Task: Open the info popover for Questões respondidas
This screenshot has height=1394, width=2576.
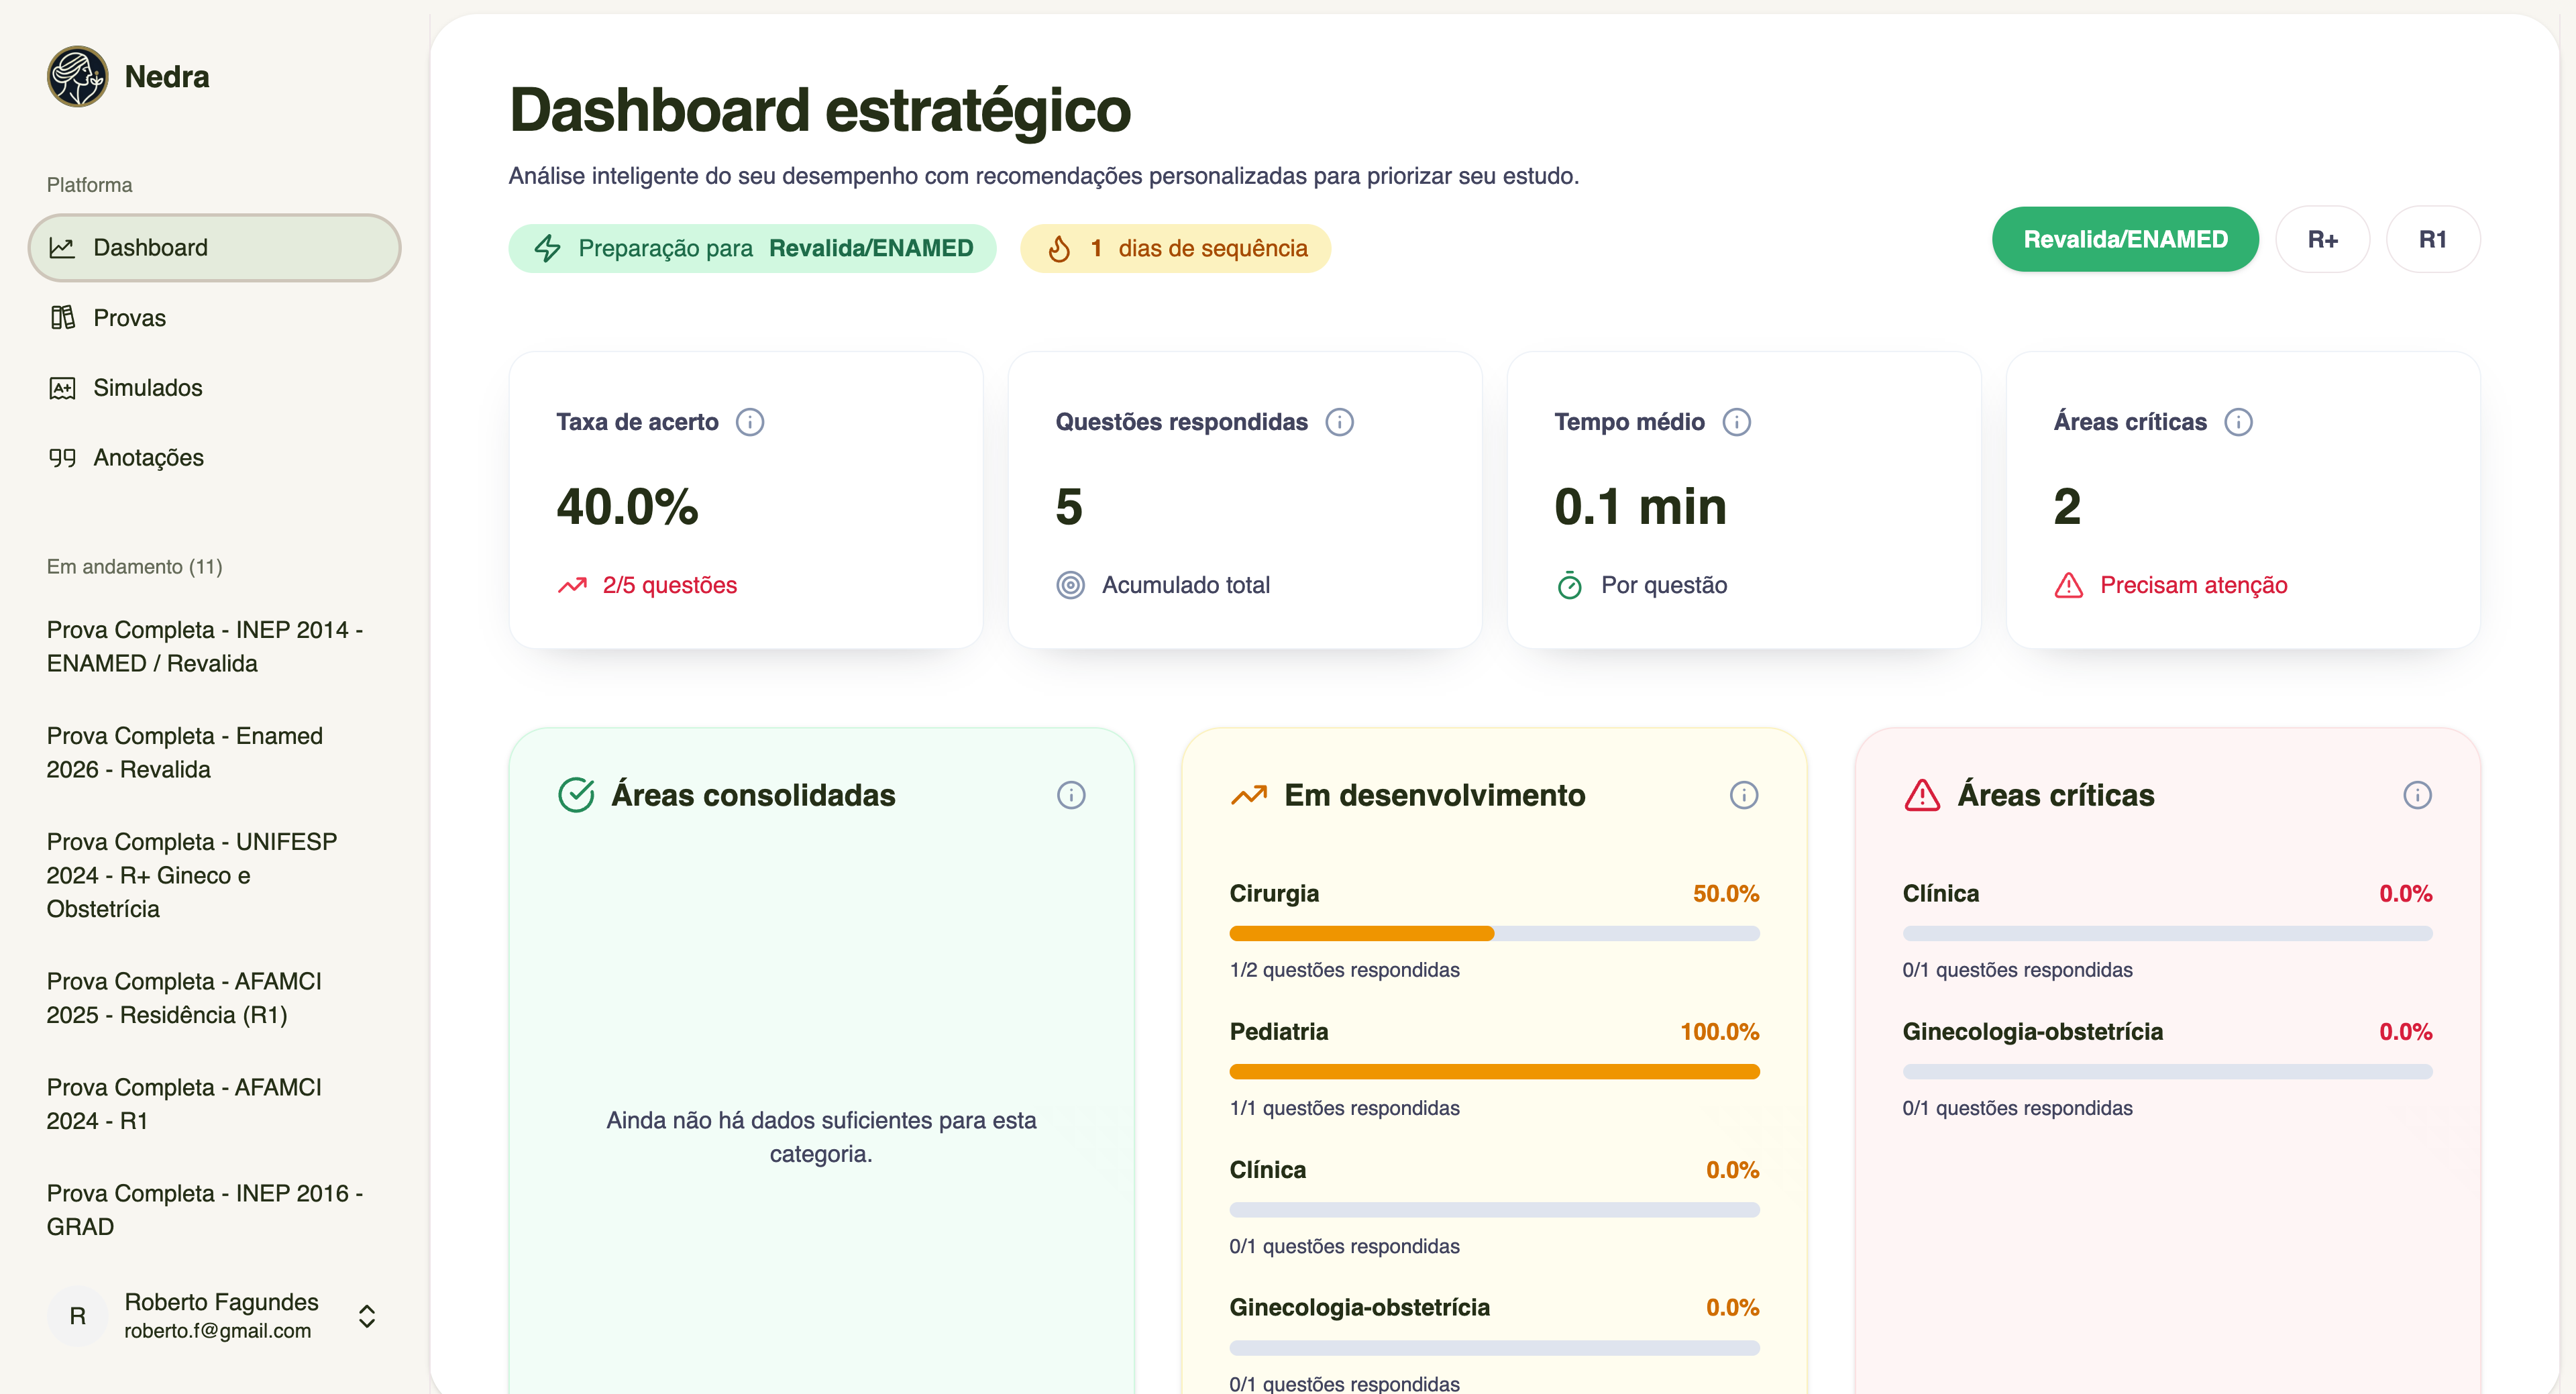Action: tap(1340, 421)
